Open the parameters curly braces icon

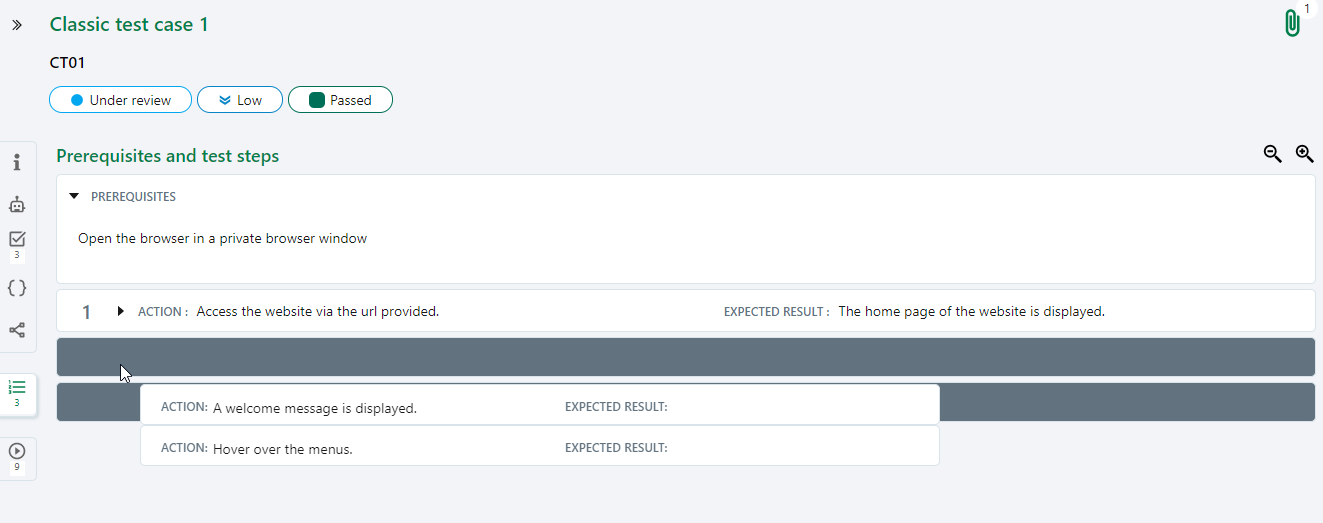coord(17,288)
